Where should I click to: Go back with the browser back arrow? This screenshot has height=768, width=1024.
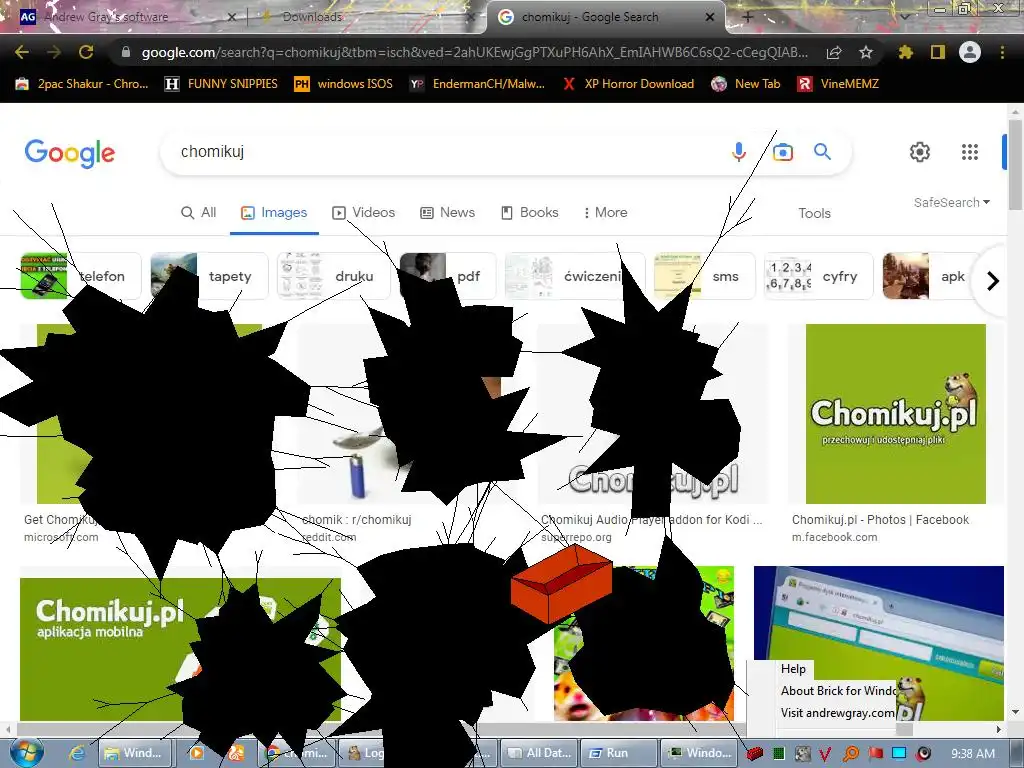pyautogui.click(x=22, y=52)
